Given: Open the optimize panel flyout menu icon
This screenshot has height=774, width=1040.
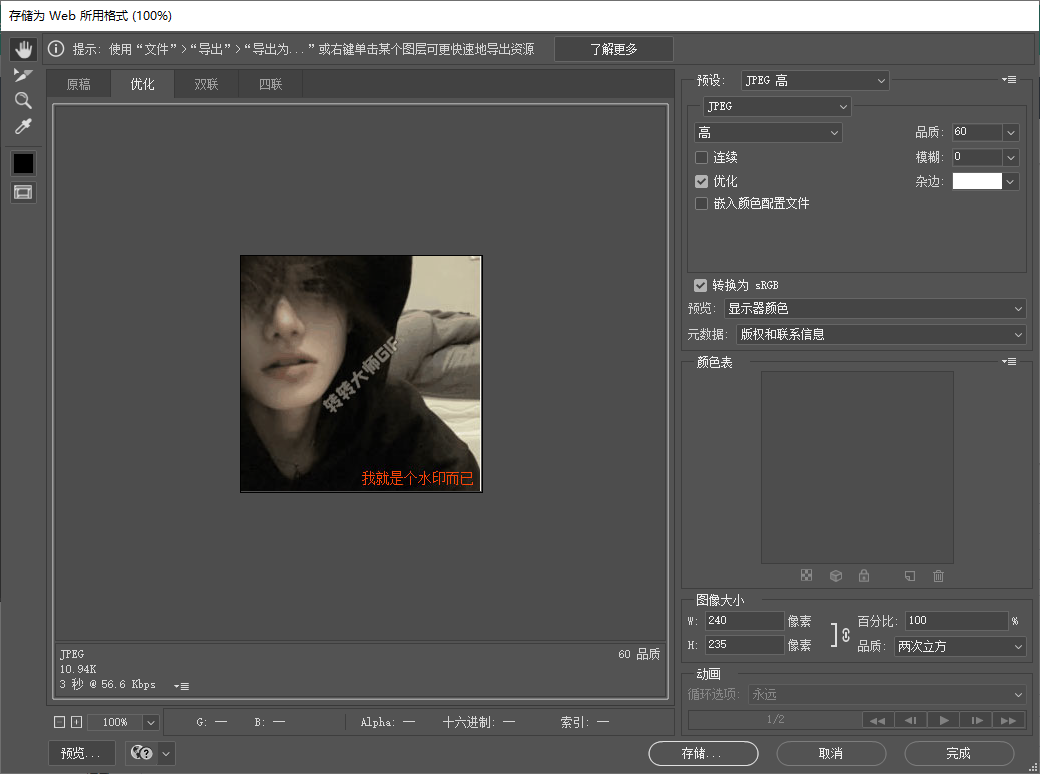Looking at the screenshot, I should click(x=1009, y=80).
